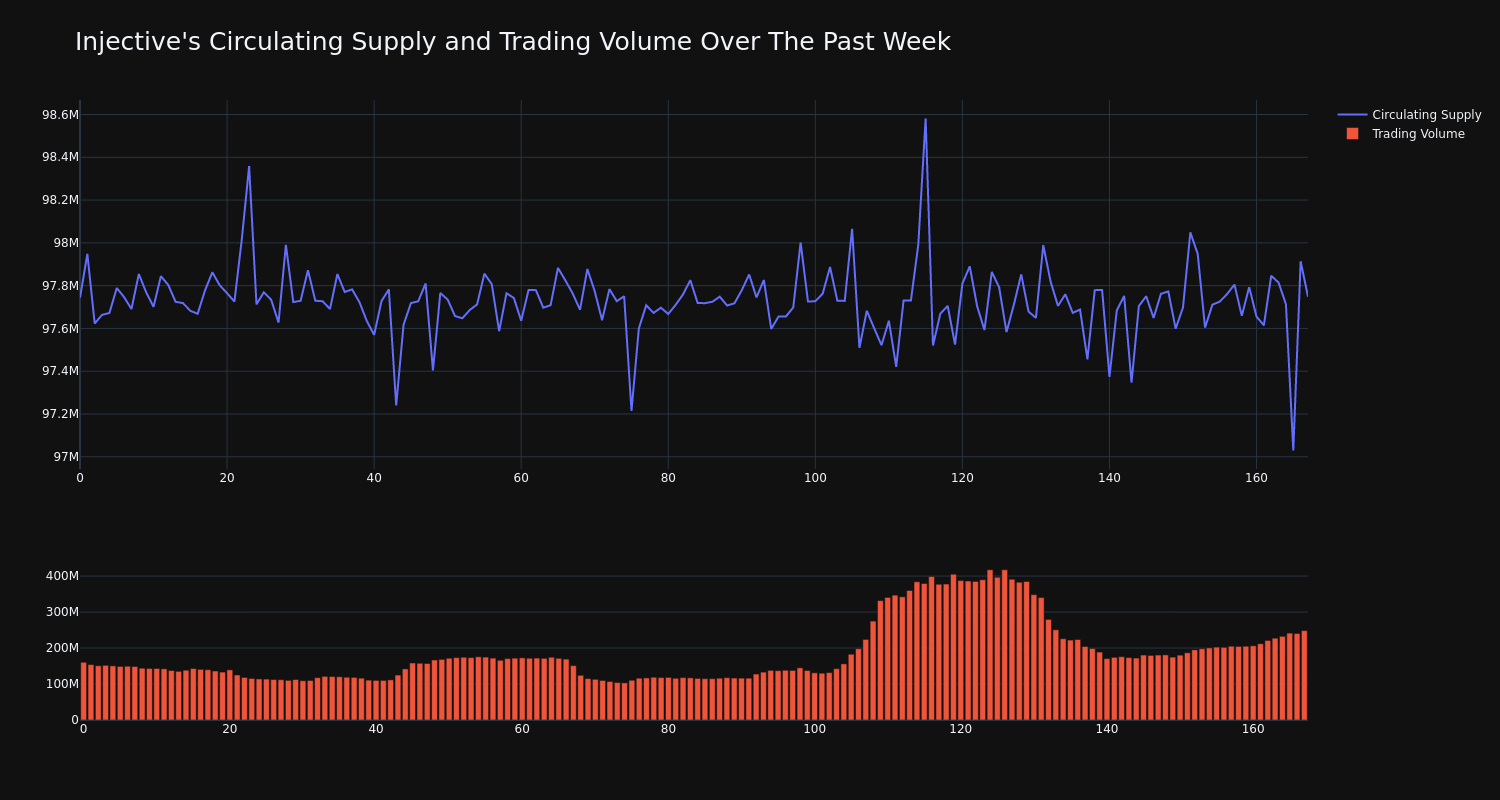The image size is (1500, 800).
Task: Click the 98.4M y-axis label
Action: point(60,157)
